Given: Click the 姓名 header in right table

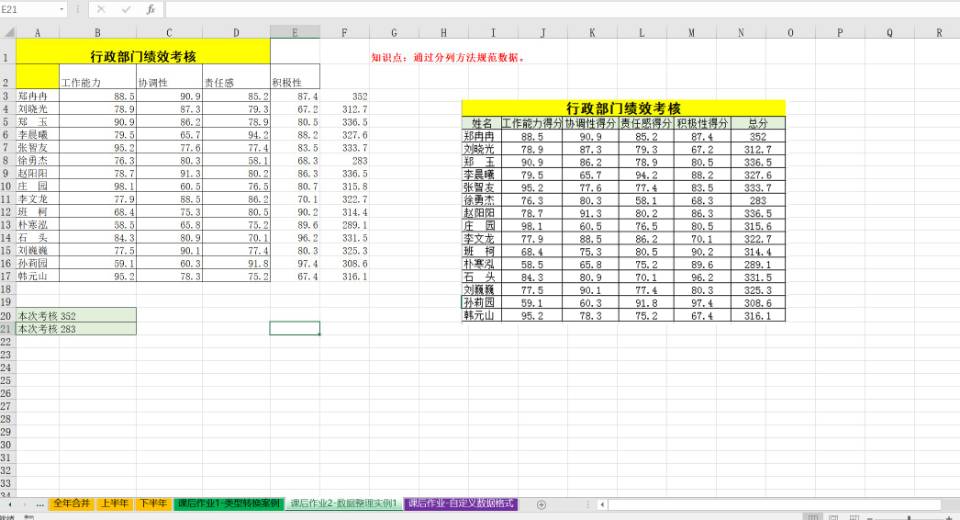Looking at the screenshot, I should (481, 123).
